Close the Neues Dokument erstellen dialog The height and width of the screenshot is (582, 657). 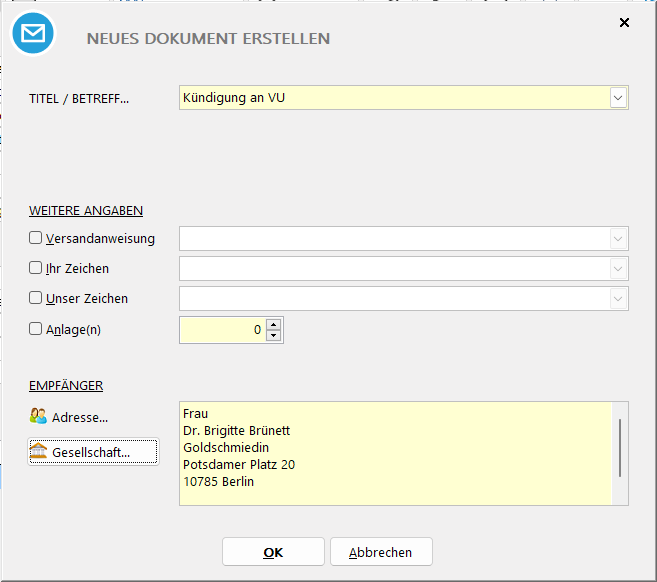click(624, 22)
